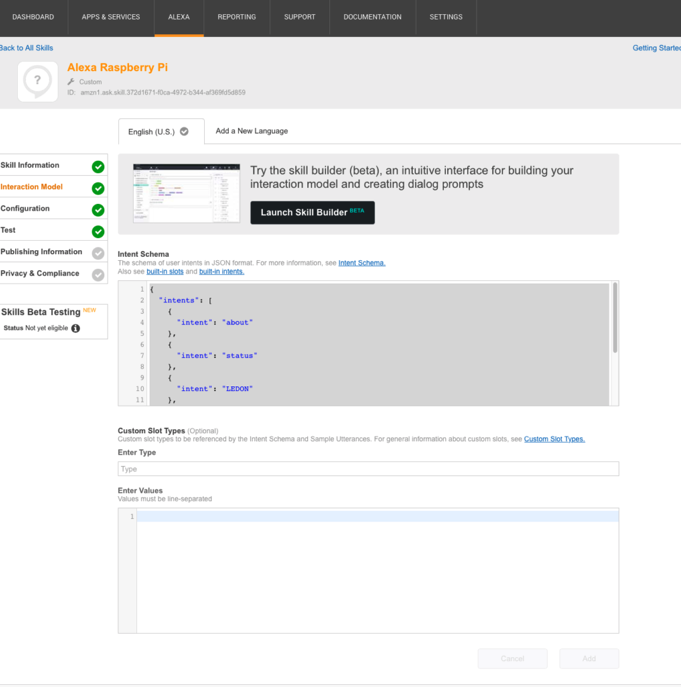Click the green checkmark beside Skill Information
Image resolution: width=681 pixels, height=687 pixels.
[x=98, y=167]
